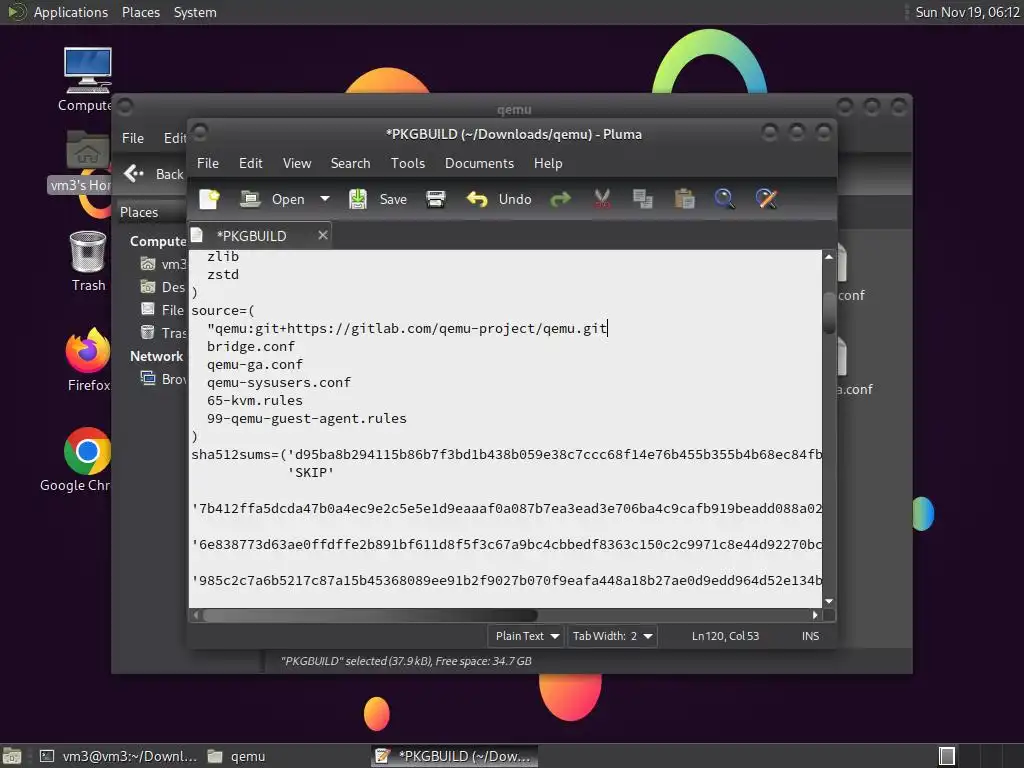Paste from clipboard icon
The height and width of the screenshot is (768, 1024).
tap(684, 199)
